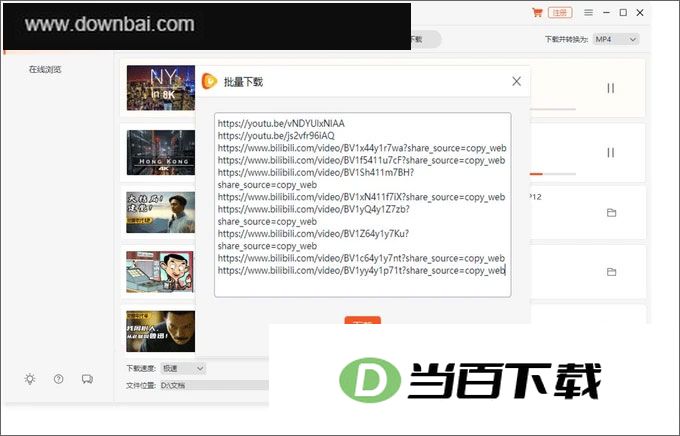This screenshot has height=436, width=680.
Task: Open folder for the Mr. Bean video
Action: tap(611, 272)
